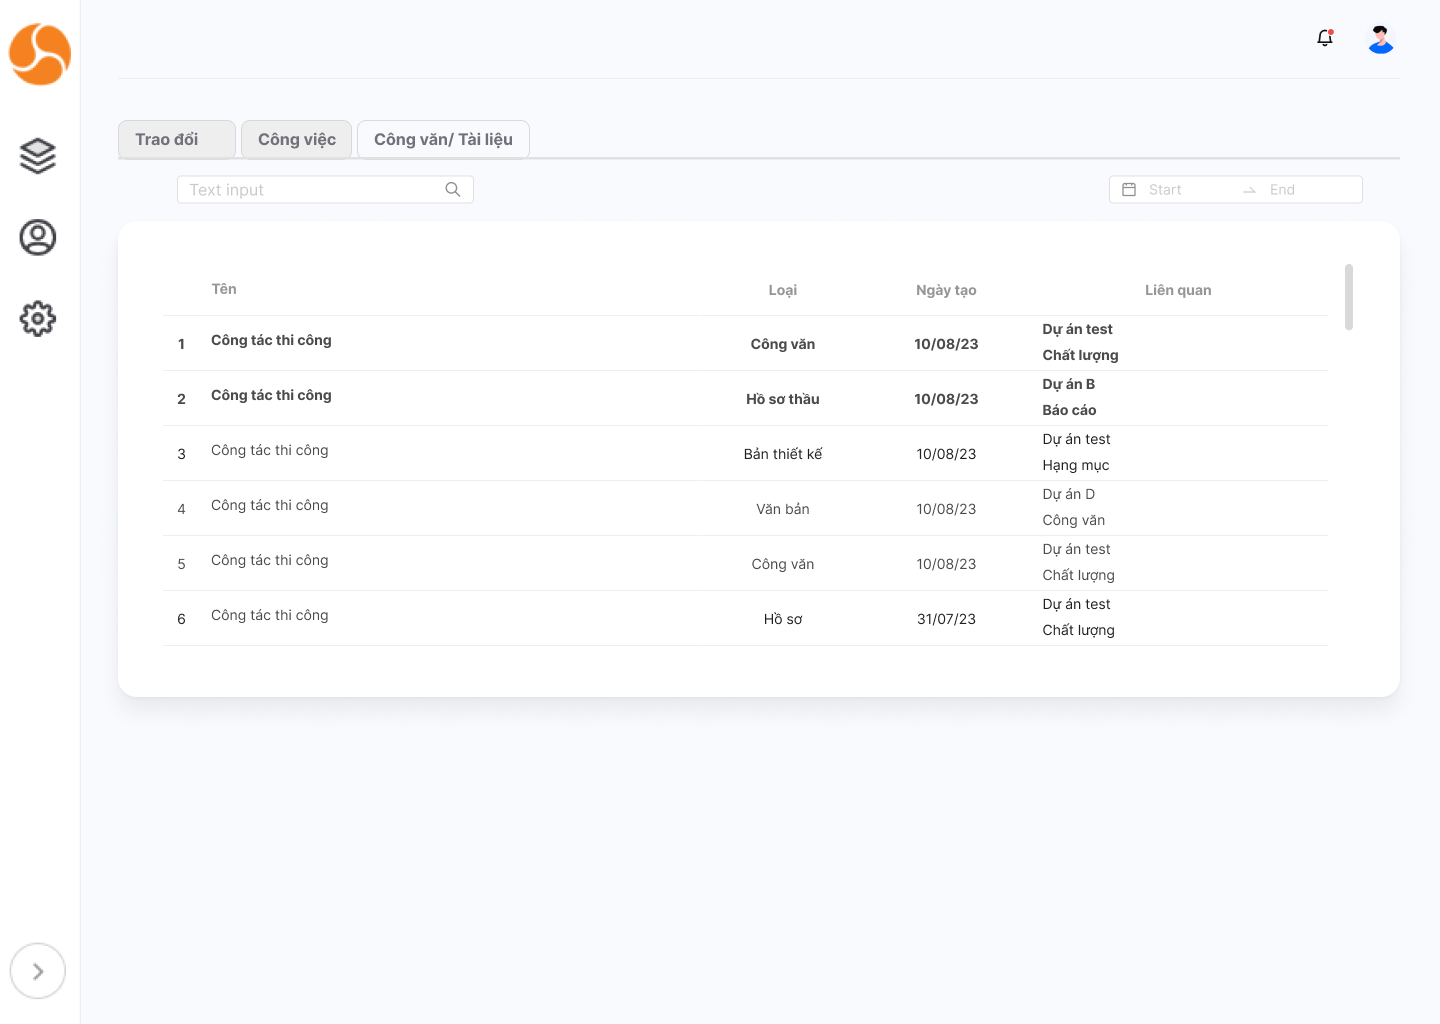This screenshot has width=1440, height=1024.
Task: Click the Loại column header
Action: (x=783, y=290)
